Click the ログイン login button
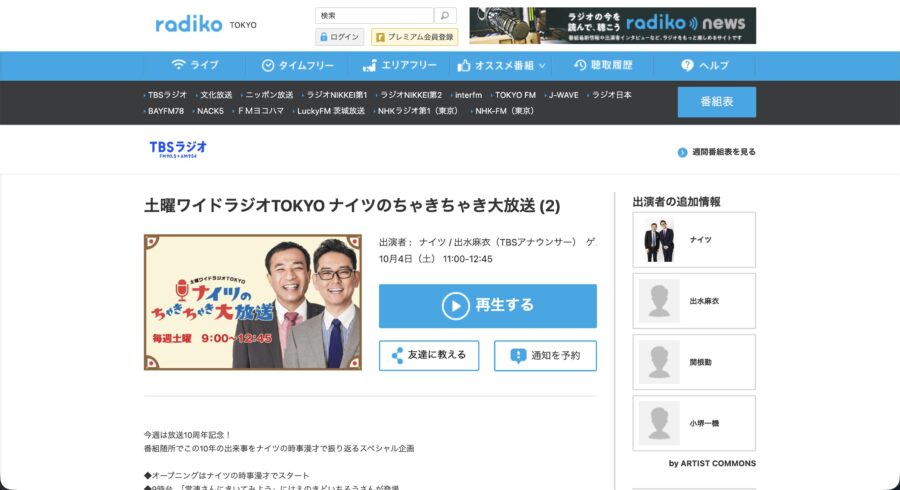 click(339, 37)
